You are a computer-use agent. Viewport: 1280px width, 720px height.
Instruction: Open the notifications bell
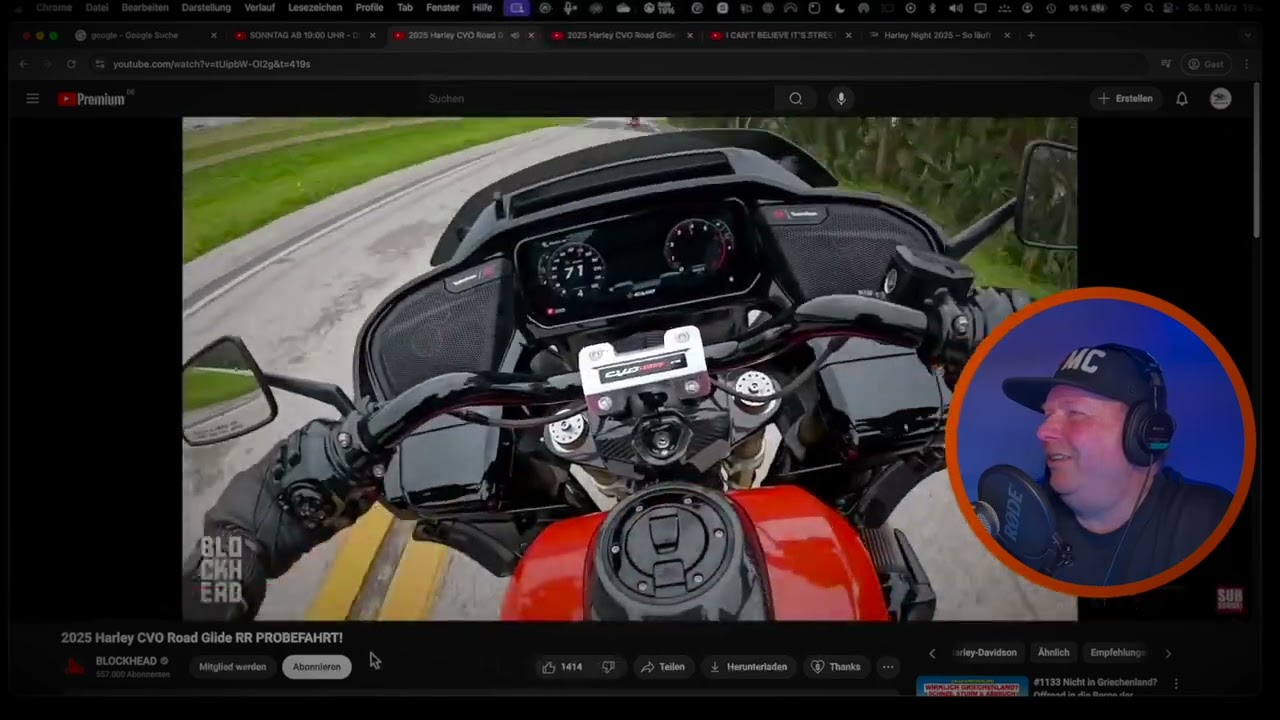pos(1181,99)
